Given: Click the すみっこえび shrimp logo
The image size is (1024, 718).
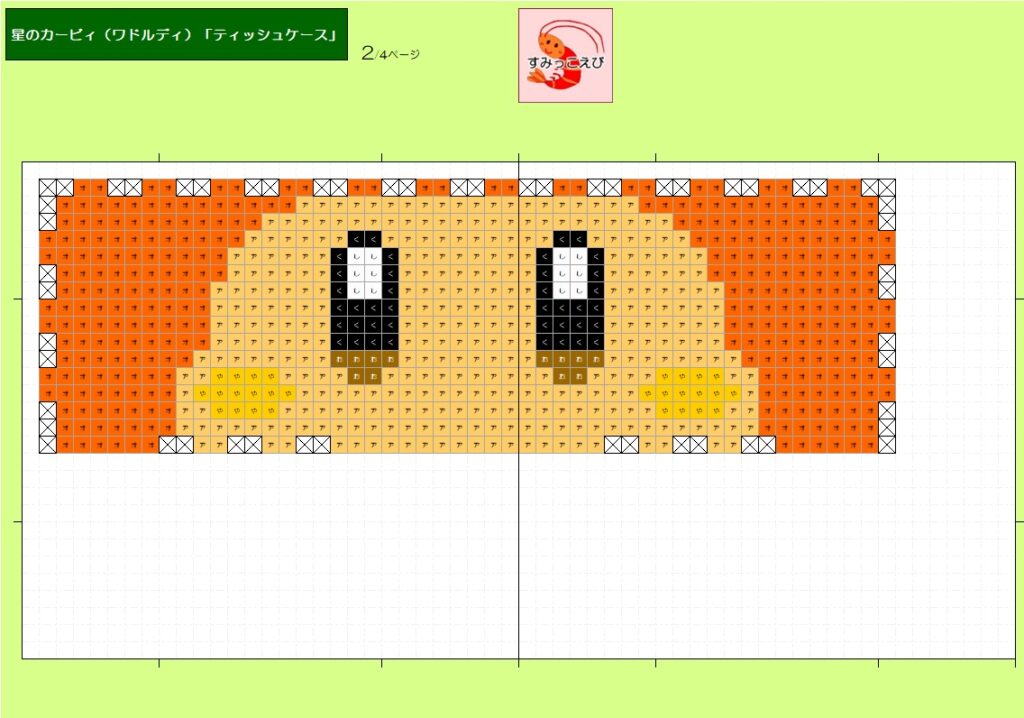Looking at the screenshot, I should [566, 56].
